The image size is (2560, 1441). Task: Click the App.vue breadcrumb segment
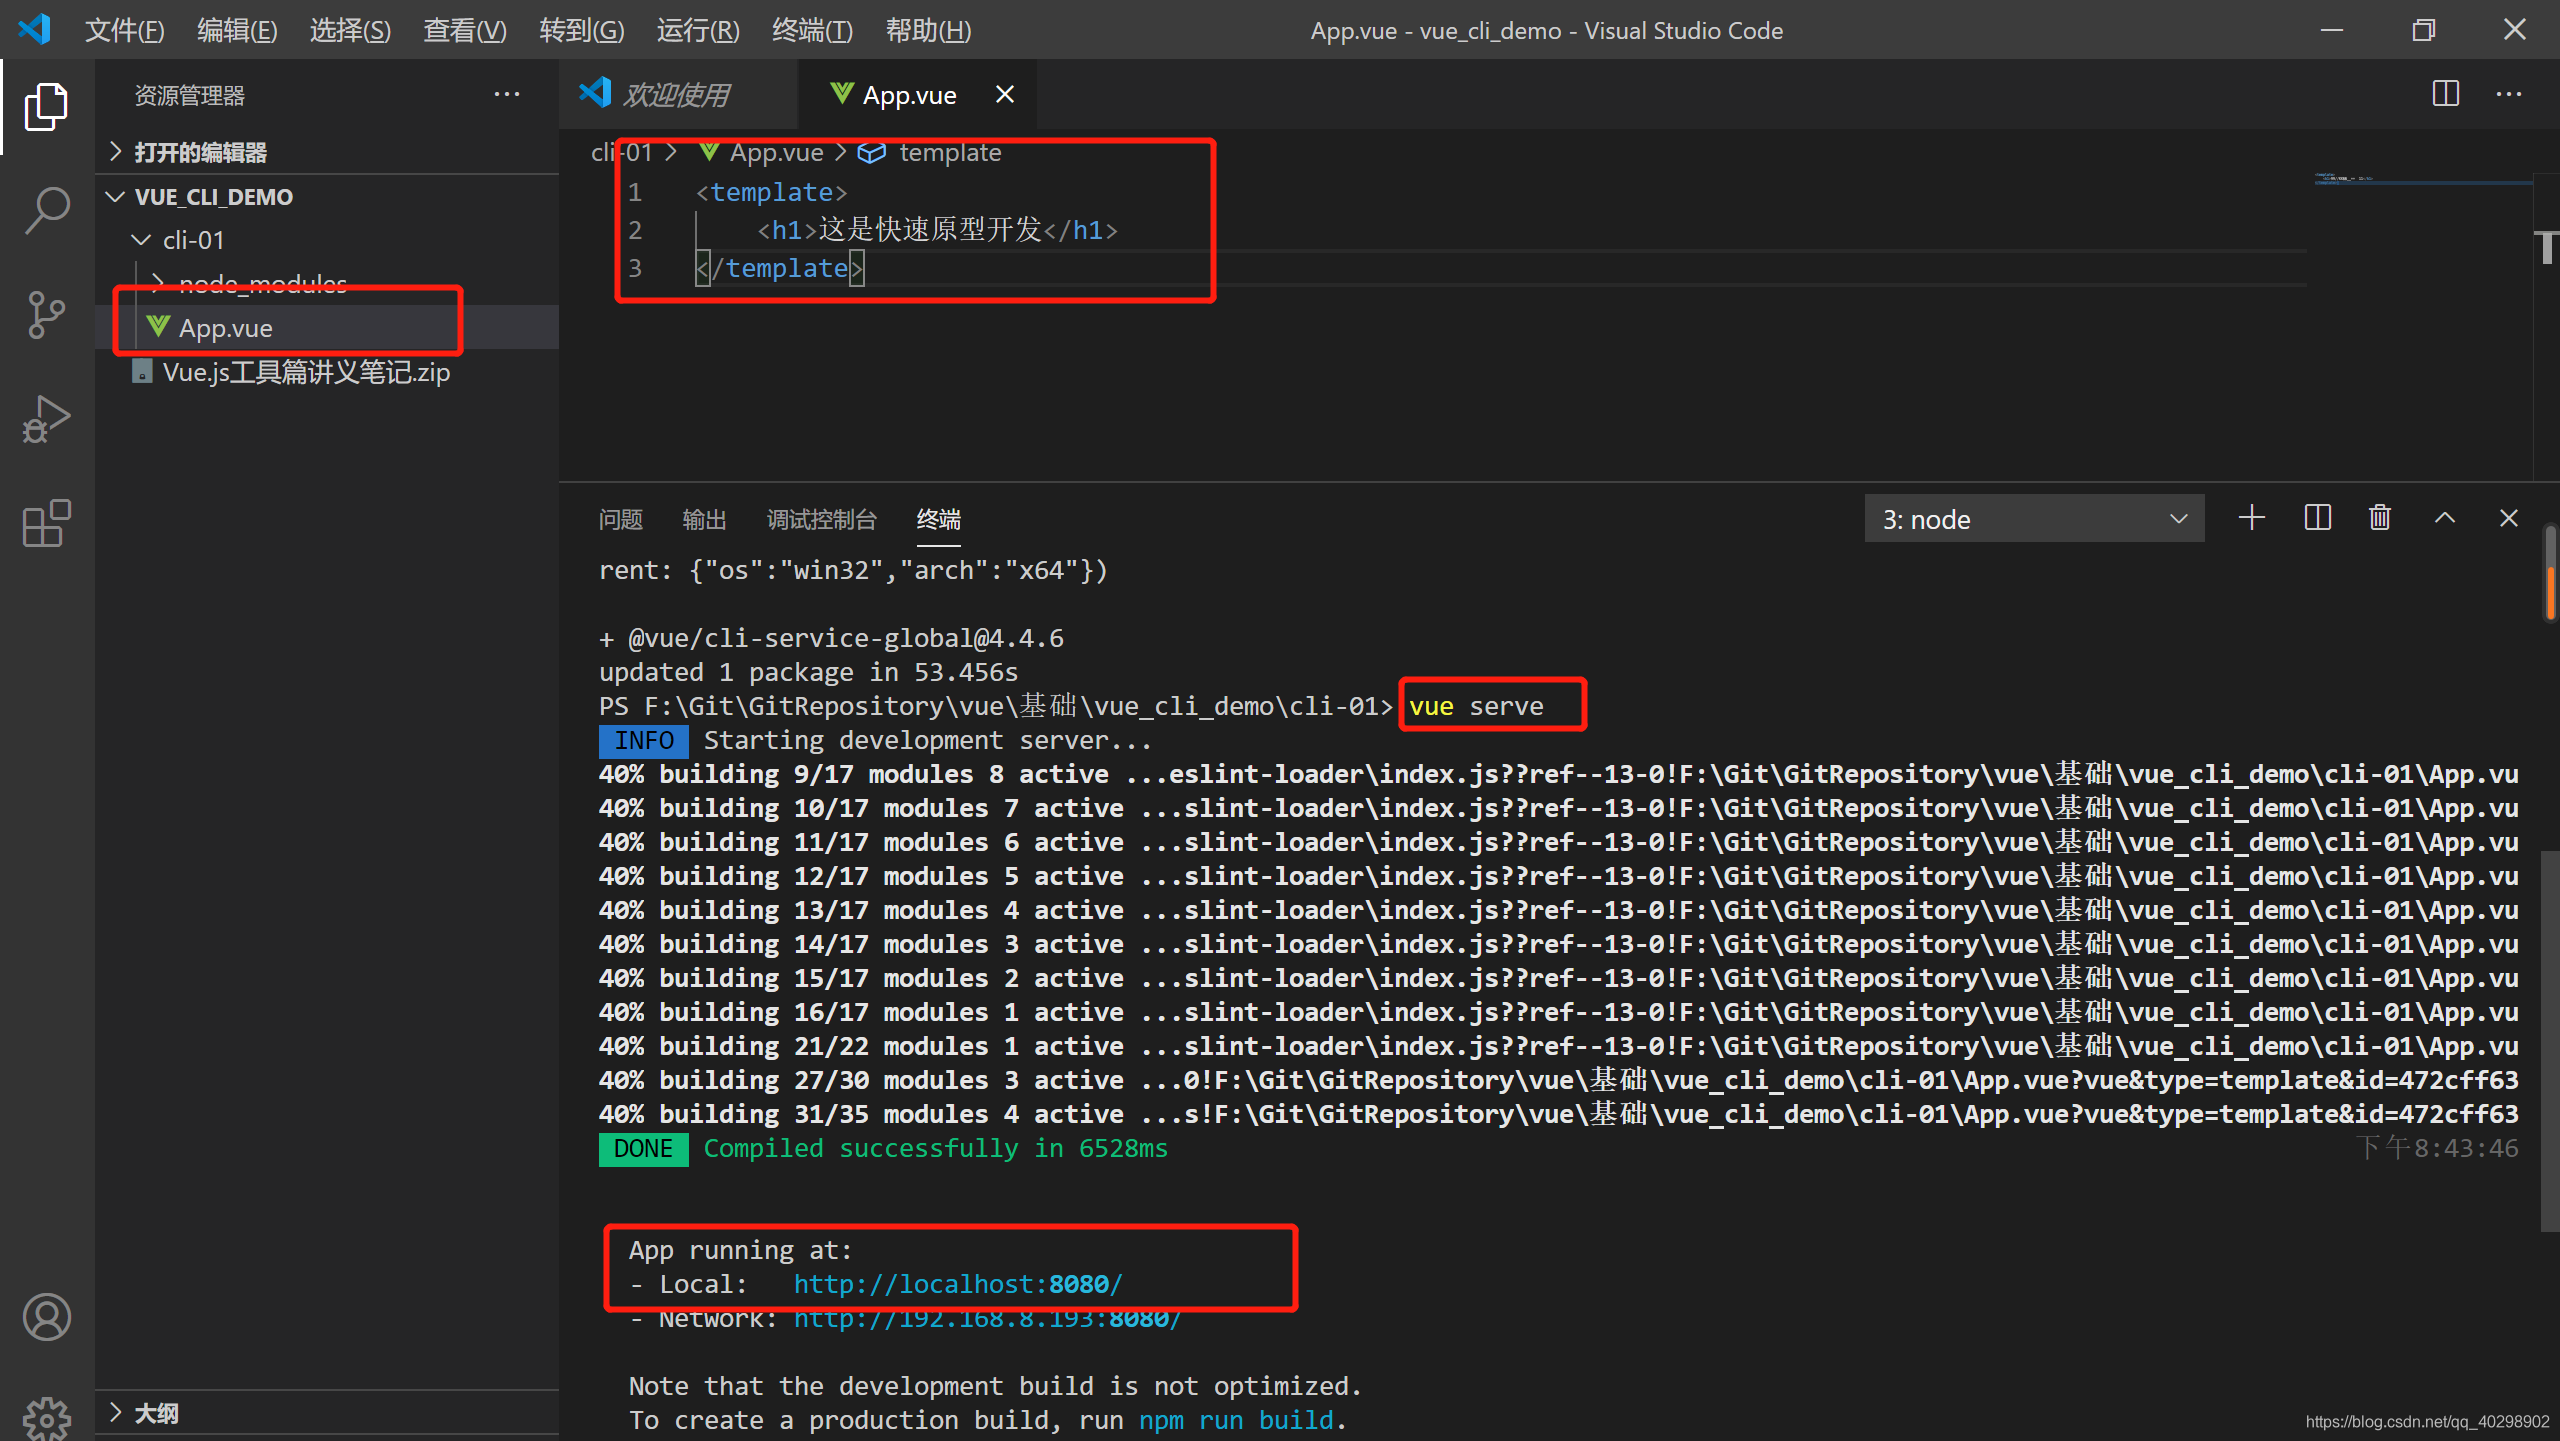[776, 152]
